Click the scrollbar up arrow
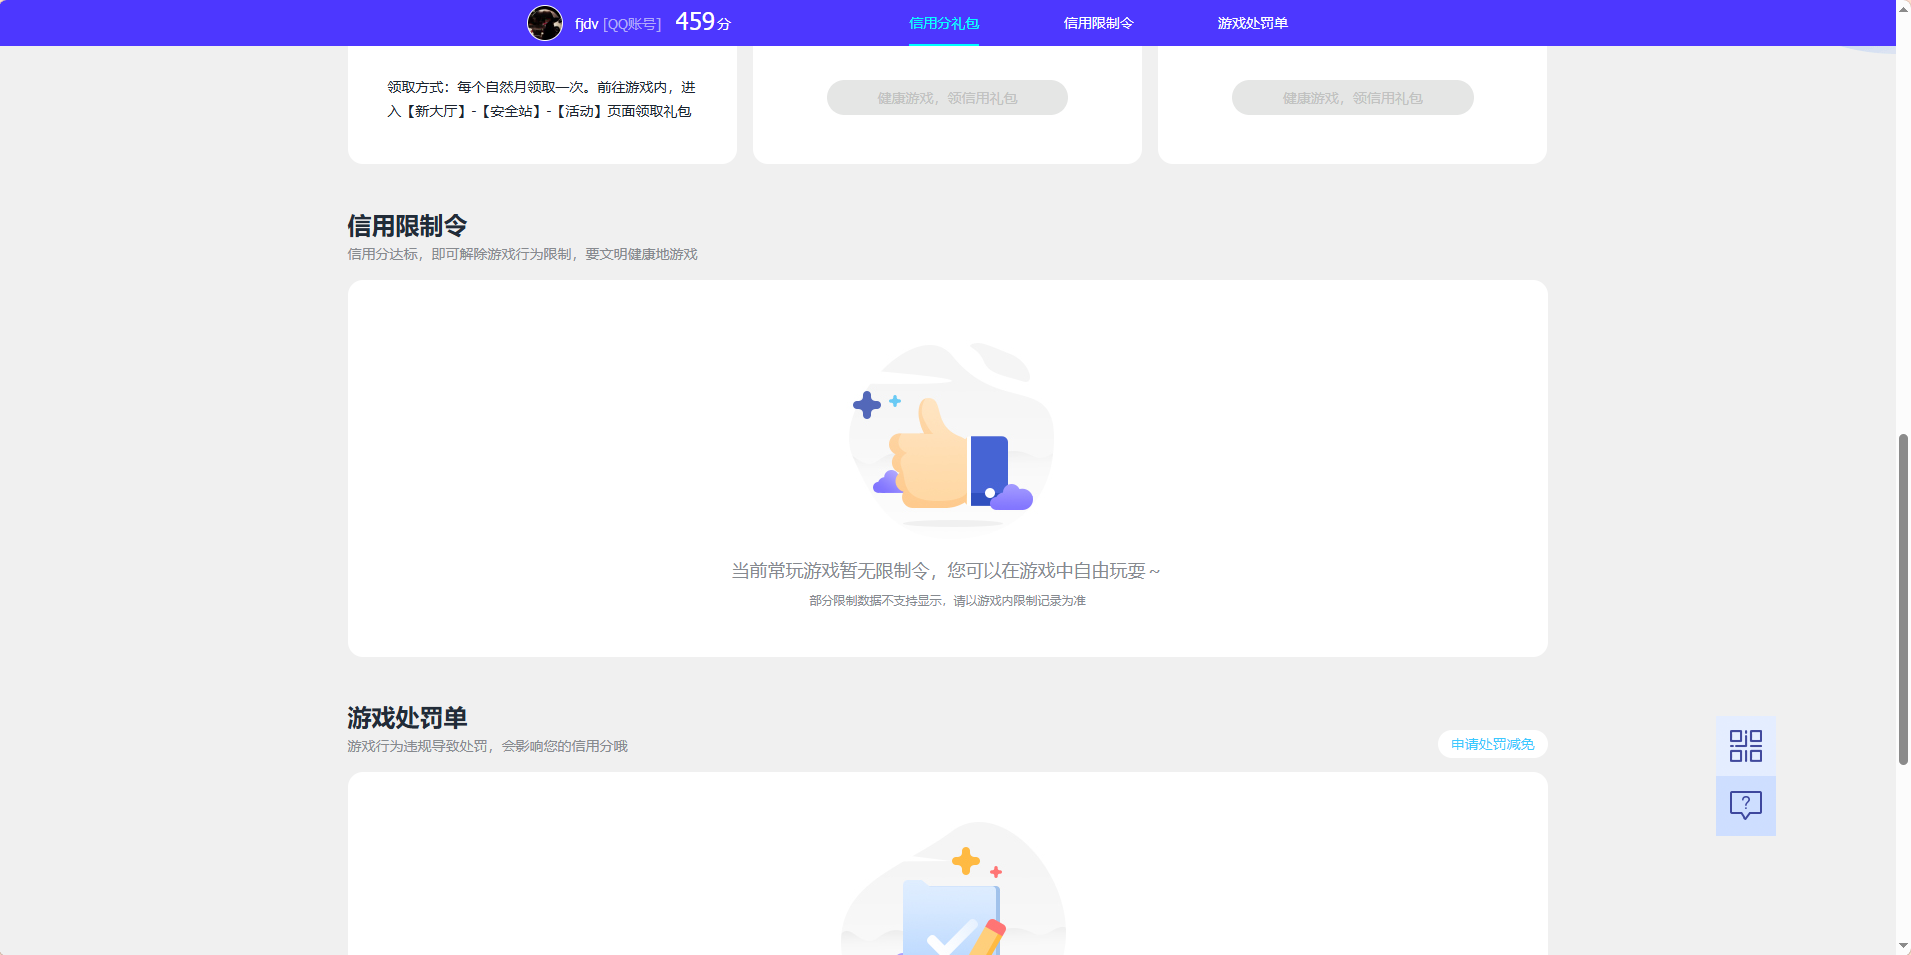1911x955 pixels. pos(1903,8)
